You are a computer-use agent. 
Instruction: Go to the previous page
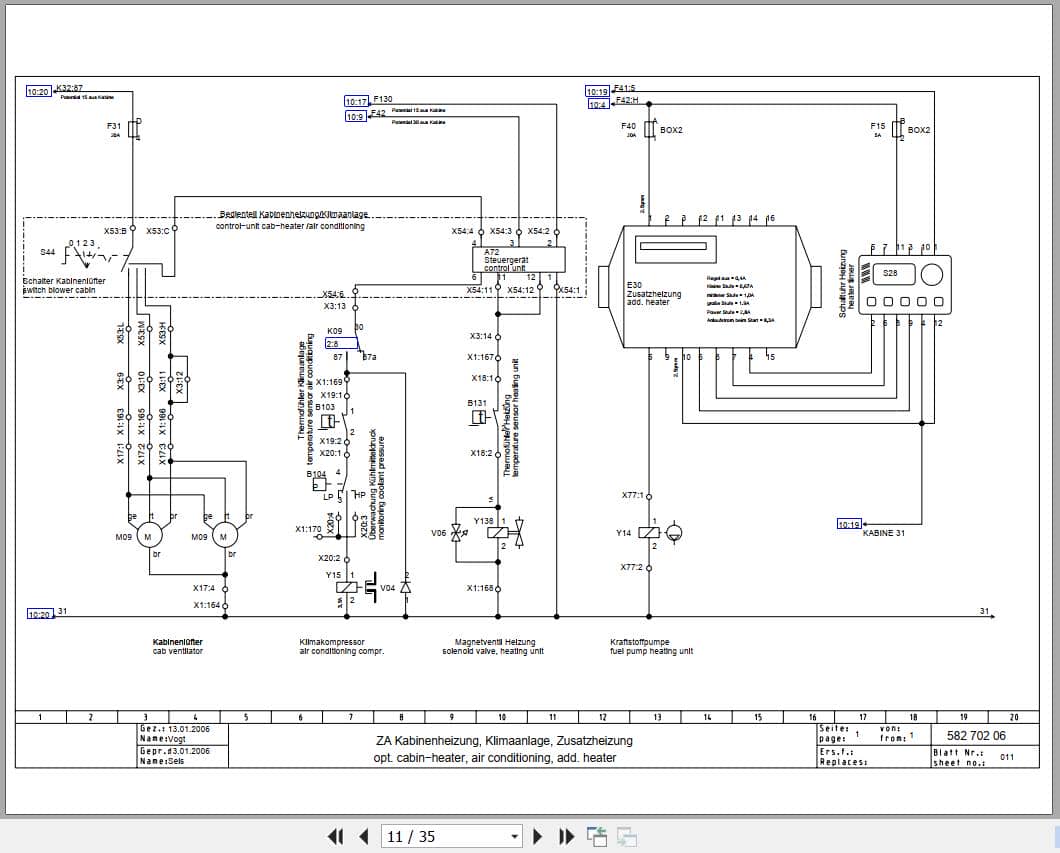(x=364, y=837)
